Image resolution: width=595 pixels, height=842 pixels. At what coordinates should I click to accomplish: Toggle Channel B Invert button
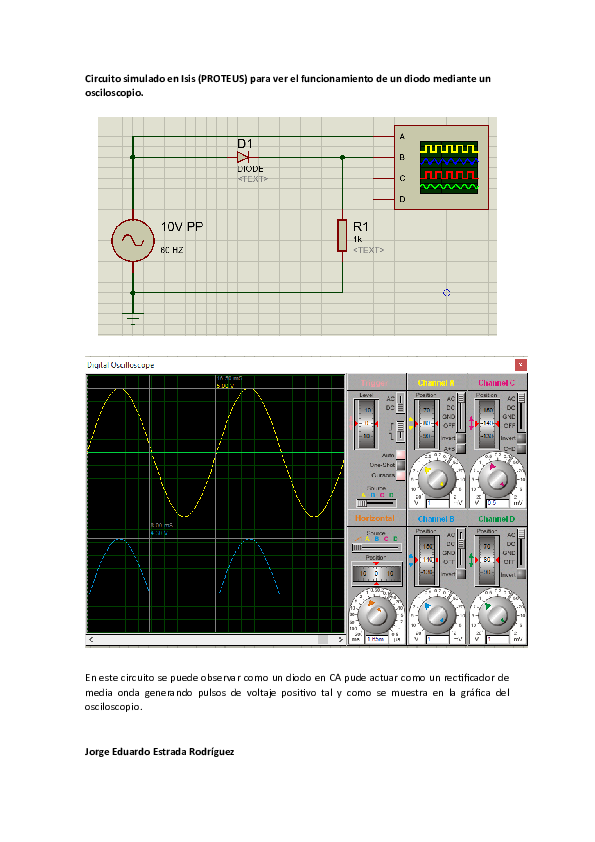pos(461,574)
